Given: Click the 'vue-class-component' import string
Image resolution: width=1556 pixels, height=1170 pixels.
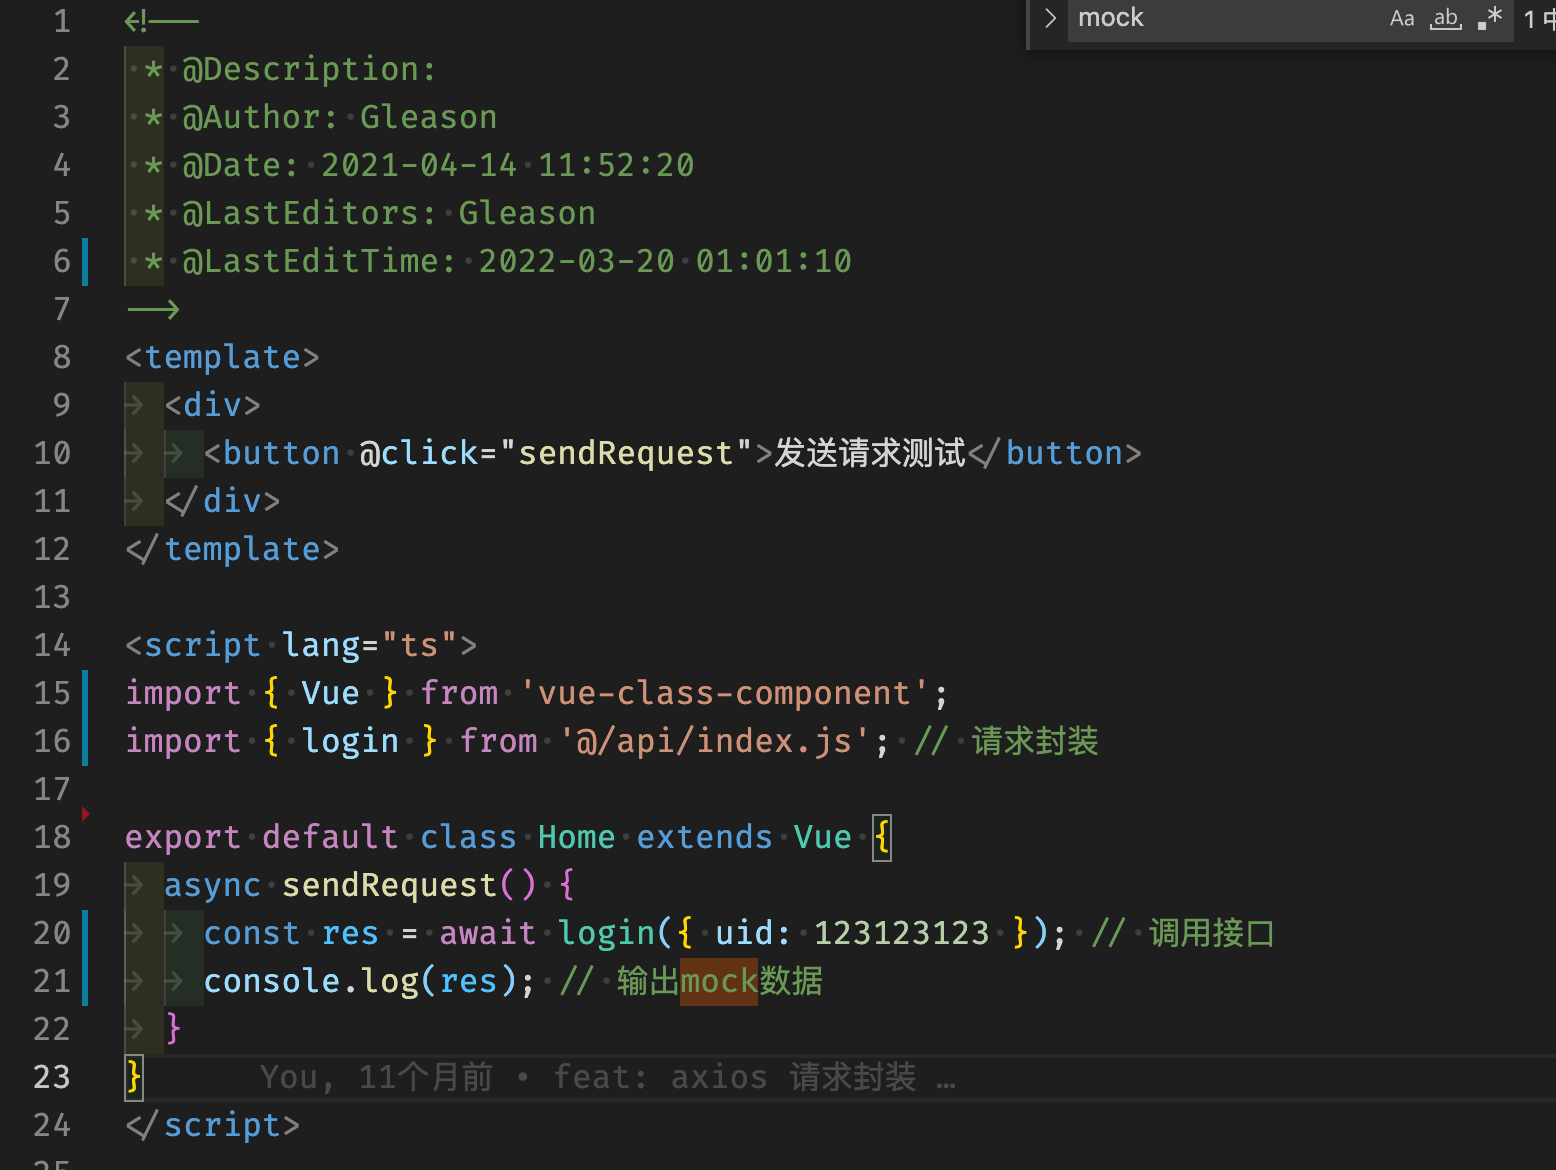Looking at the screenshot, I should 724,693.
